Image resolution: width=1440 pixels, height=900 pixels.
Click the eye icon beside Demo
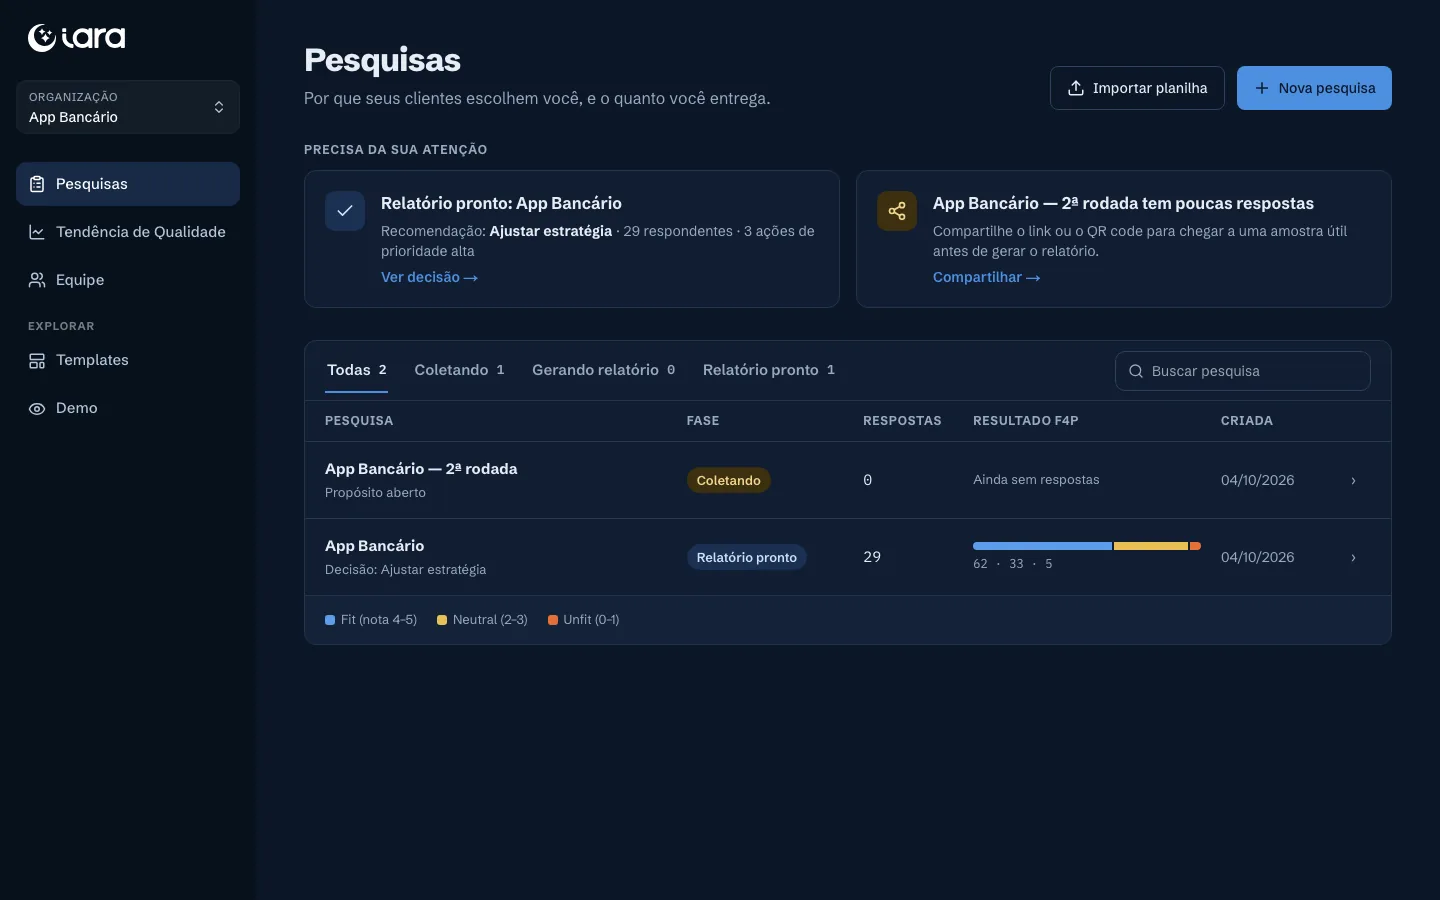37,408
